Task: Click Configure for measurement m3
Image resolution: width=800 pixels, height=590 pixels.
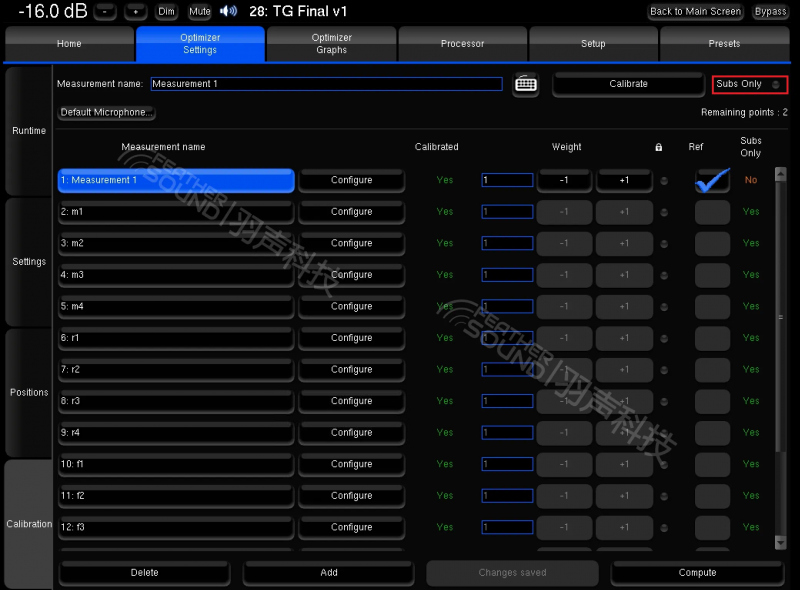Action: (x=351, y=275)
